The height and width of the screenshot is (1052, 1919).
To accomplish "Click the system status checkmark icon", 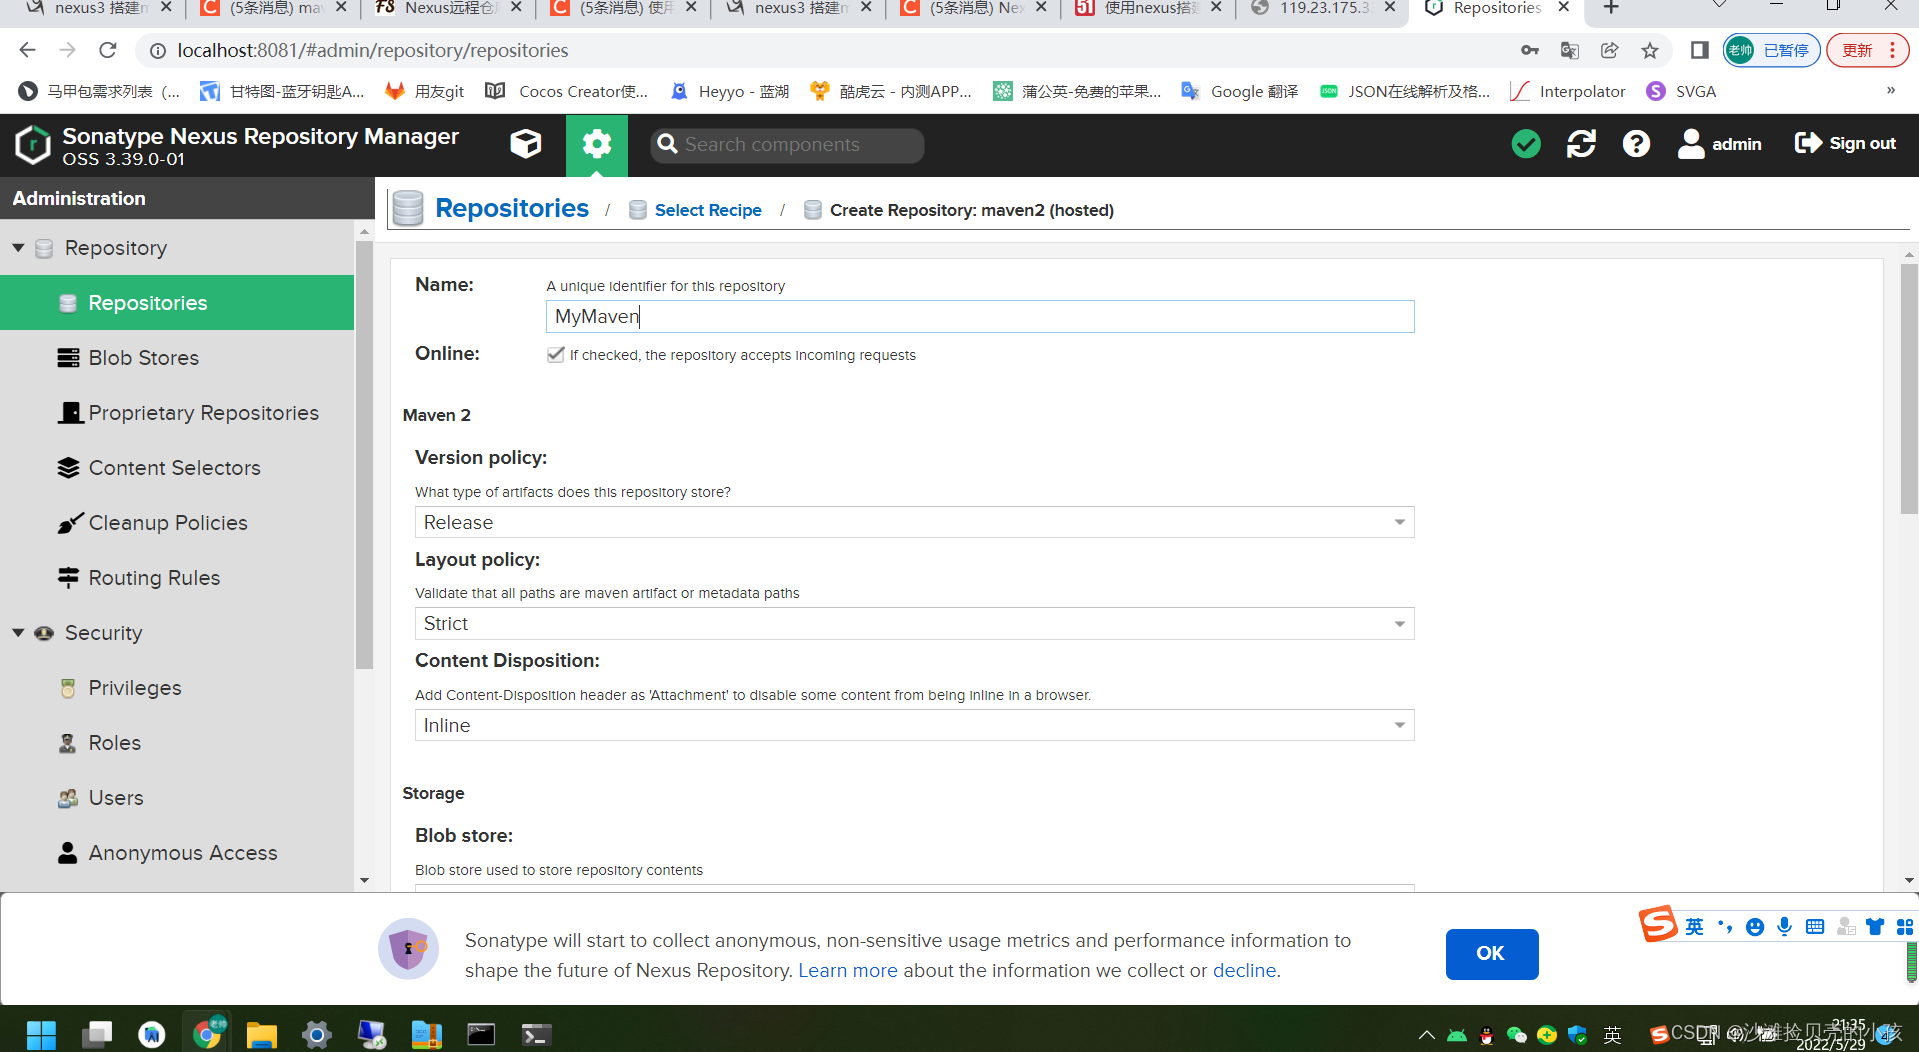I will [x=1526, y=144].
